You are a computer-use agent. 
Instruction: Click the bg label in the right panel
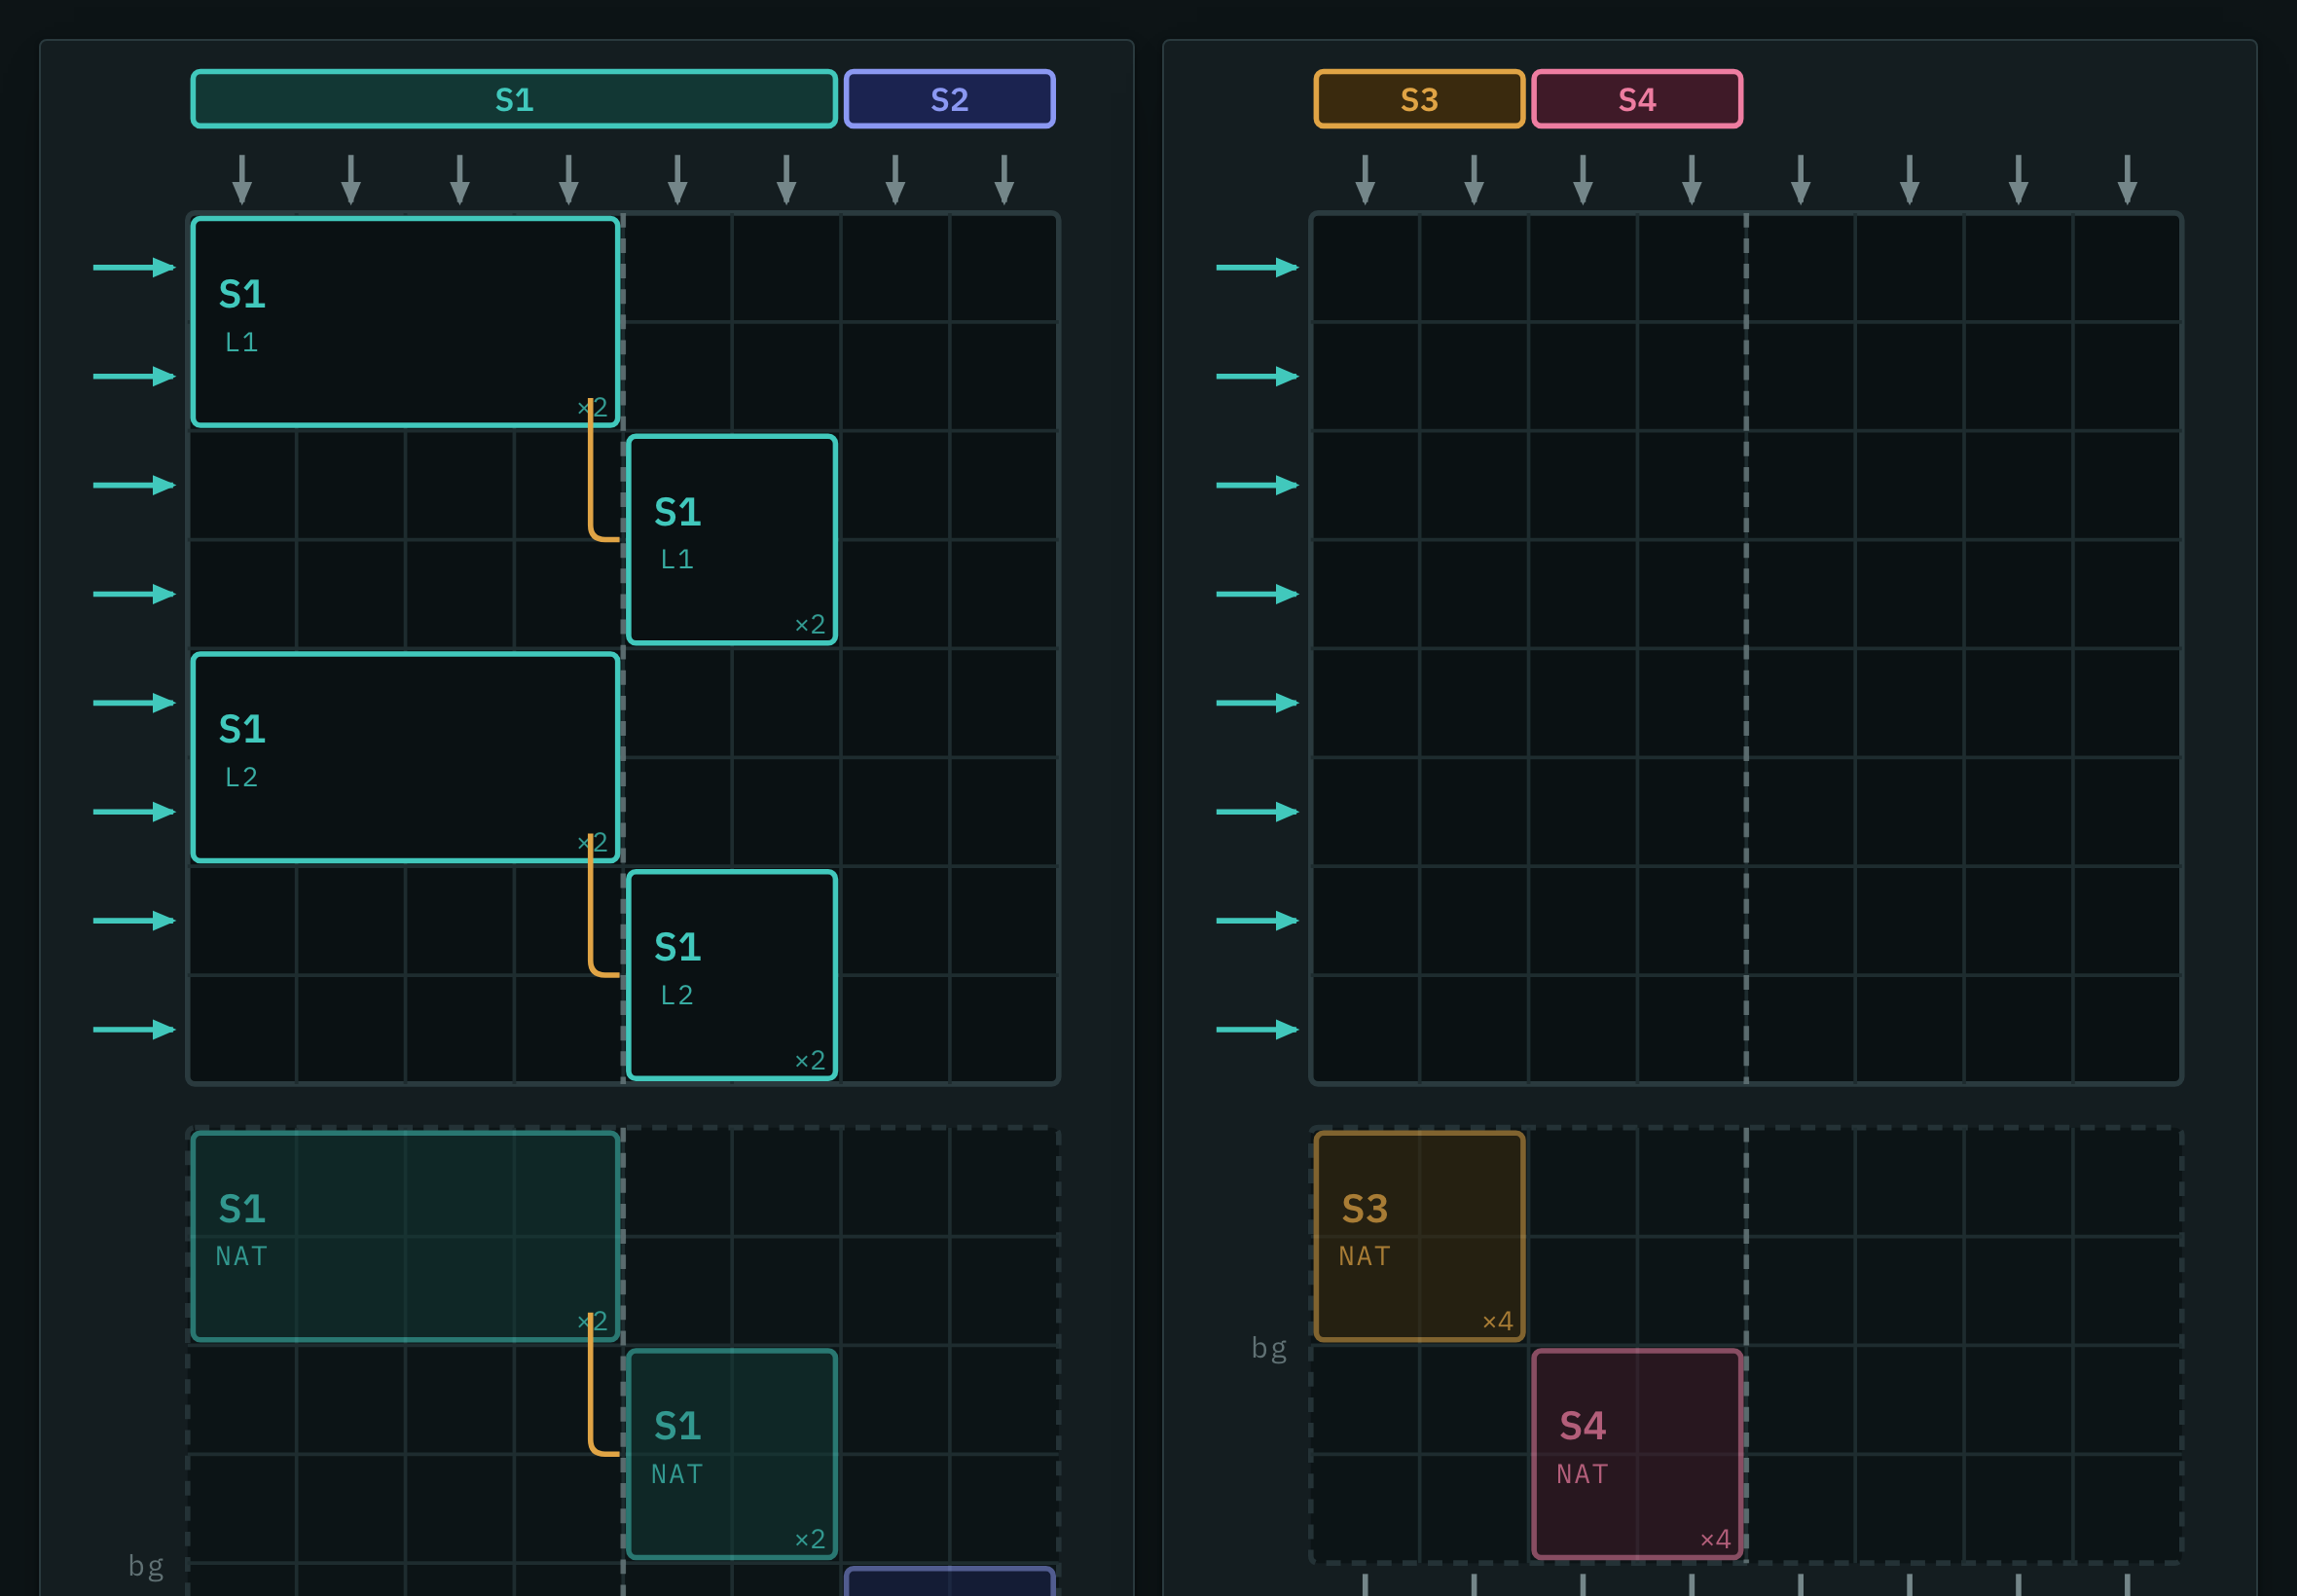[1269, 1348]
